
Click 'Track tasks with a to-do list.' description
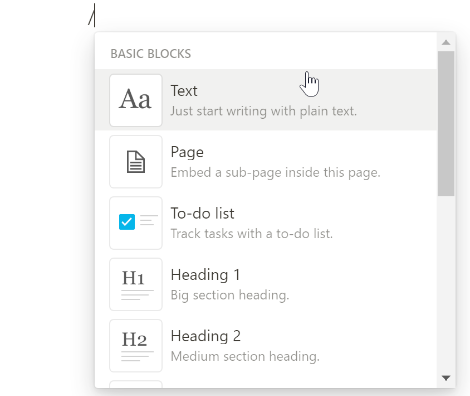coord(252,234)
